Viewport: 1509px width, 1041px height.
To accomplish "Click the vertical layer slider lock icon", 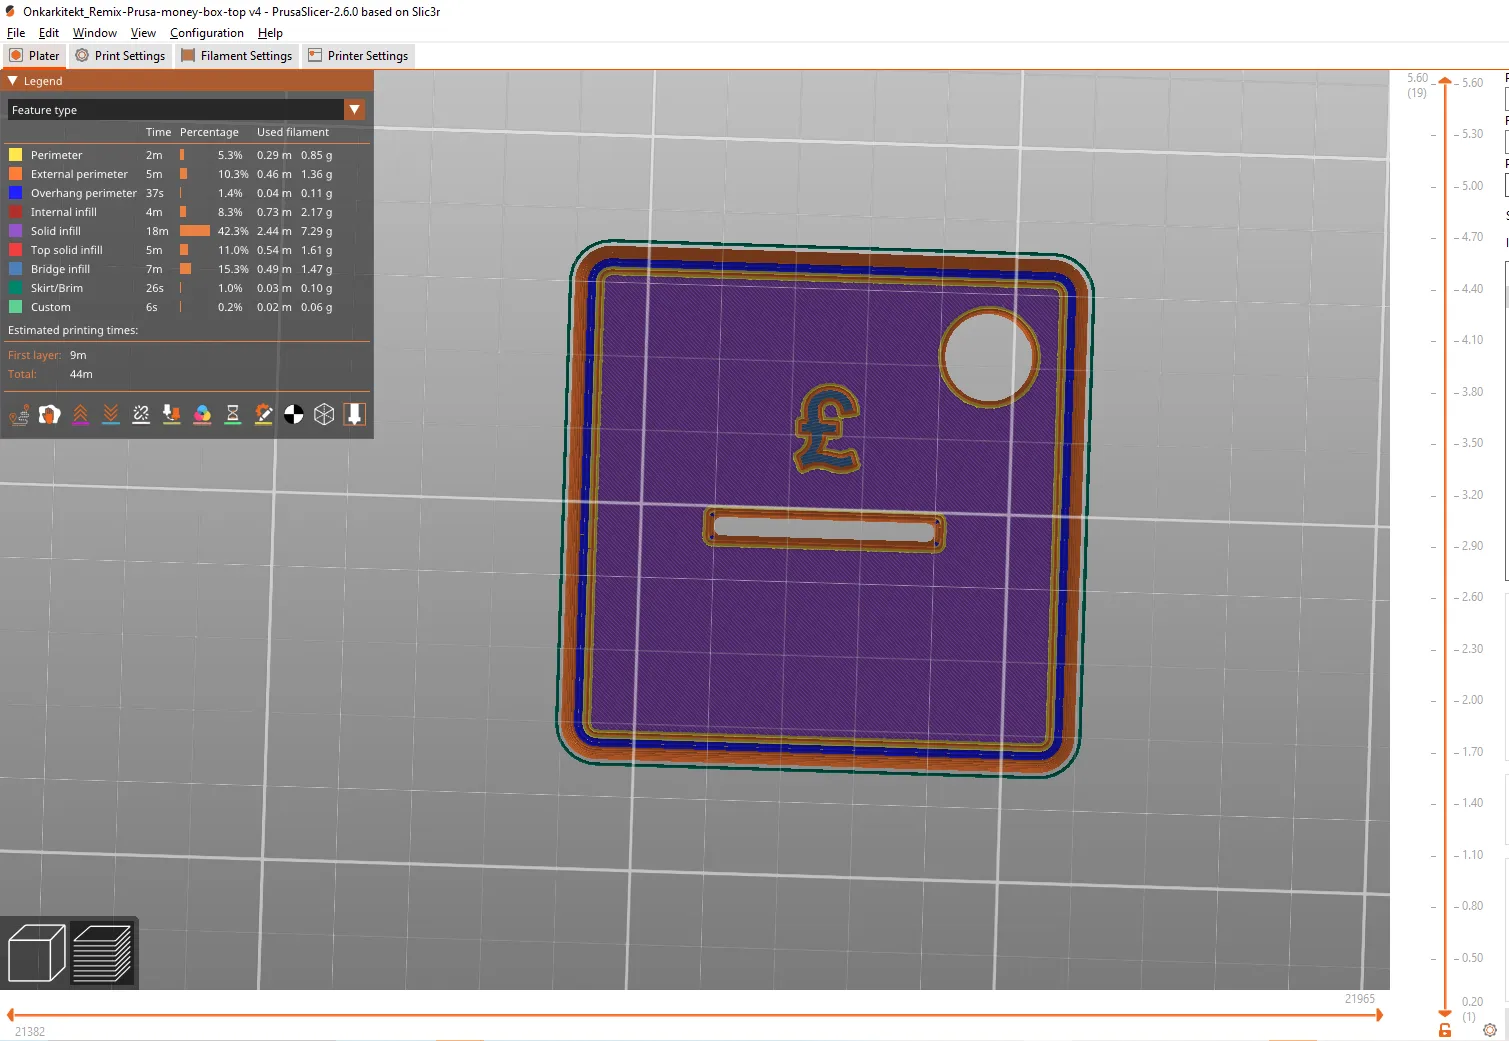I will coord(1445,1030).
